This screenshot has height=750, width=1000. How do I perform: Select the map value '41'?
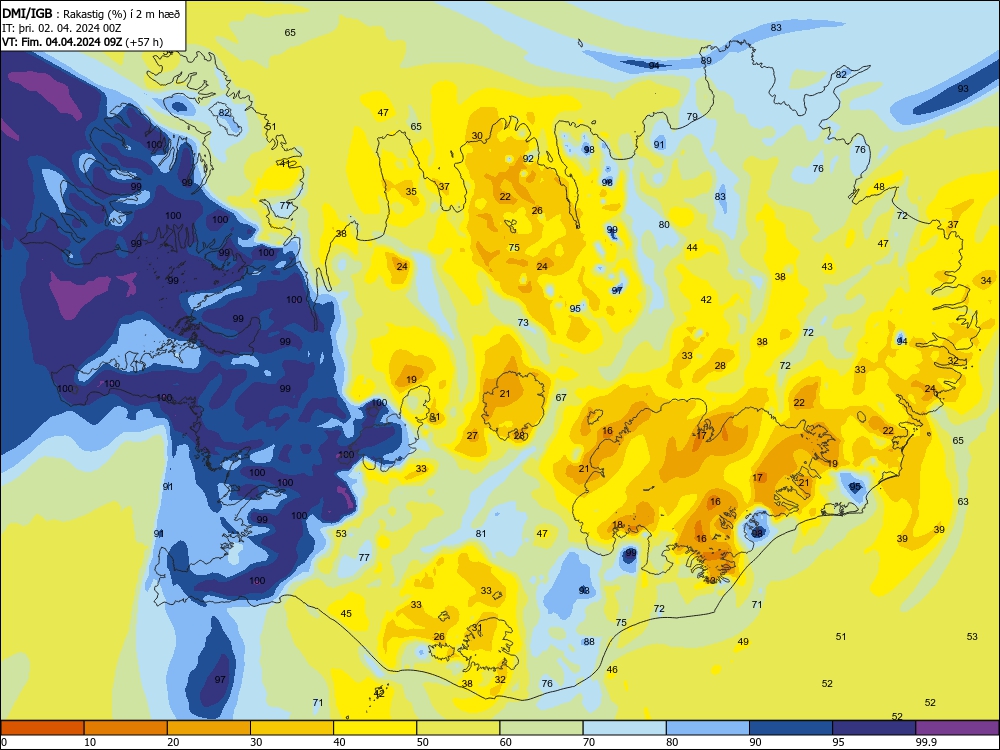(285, 163)
